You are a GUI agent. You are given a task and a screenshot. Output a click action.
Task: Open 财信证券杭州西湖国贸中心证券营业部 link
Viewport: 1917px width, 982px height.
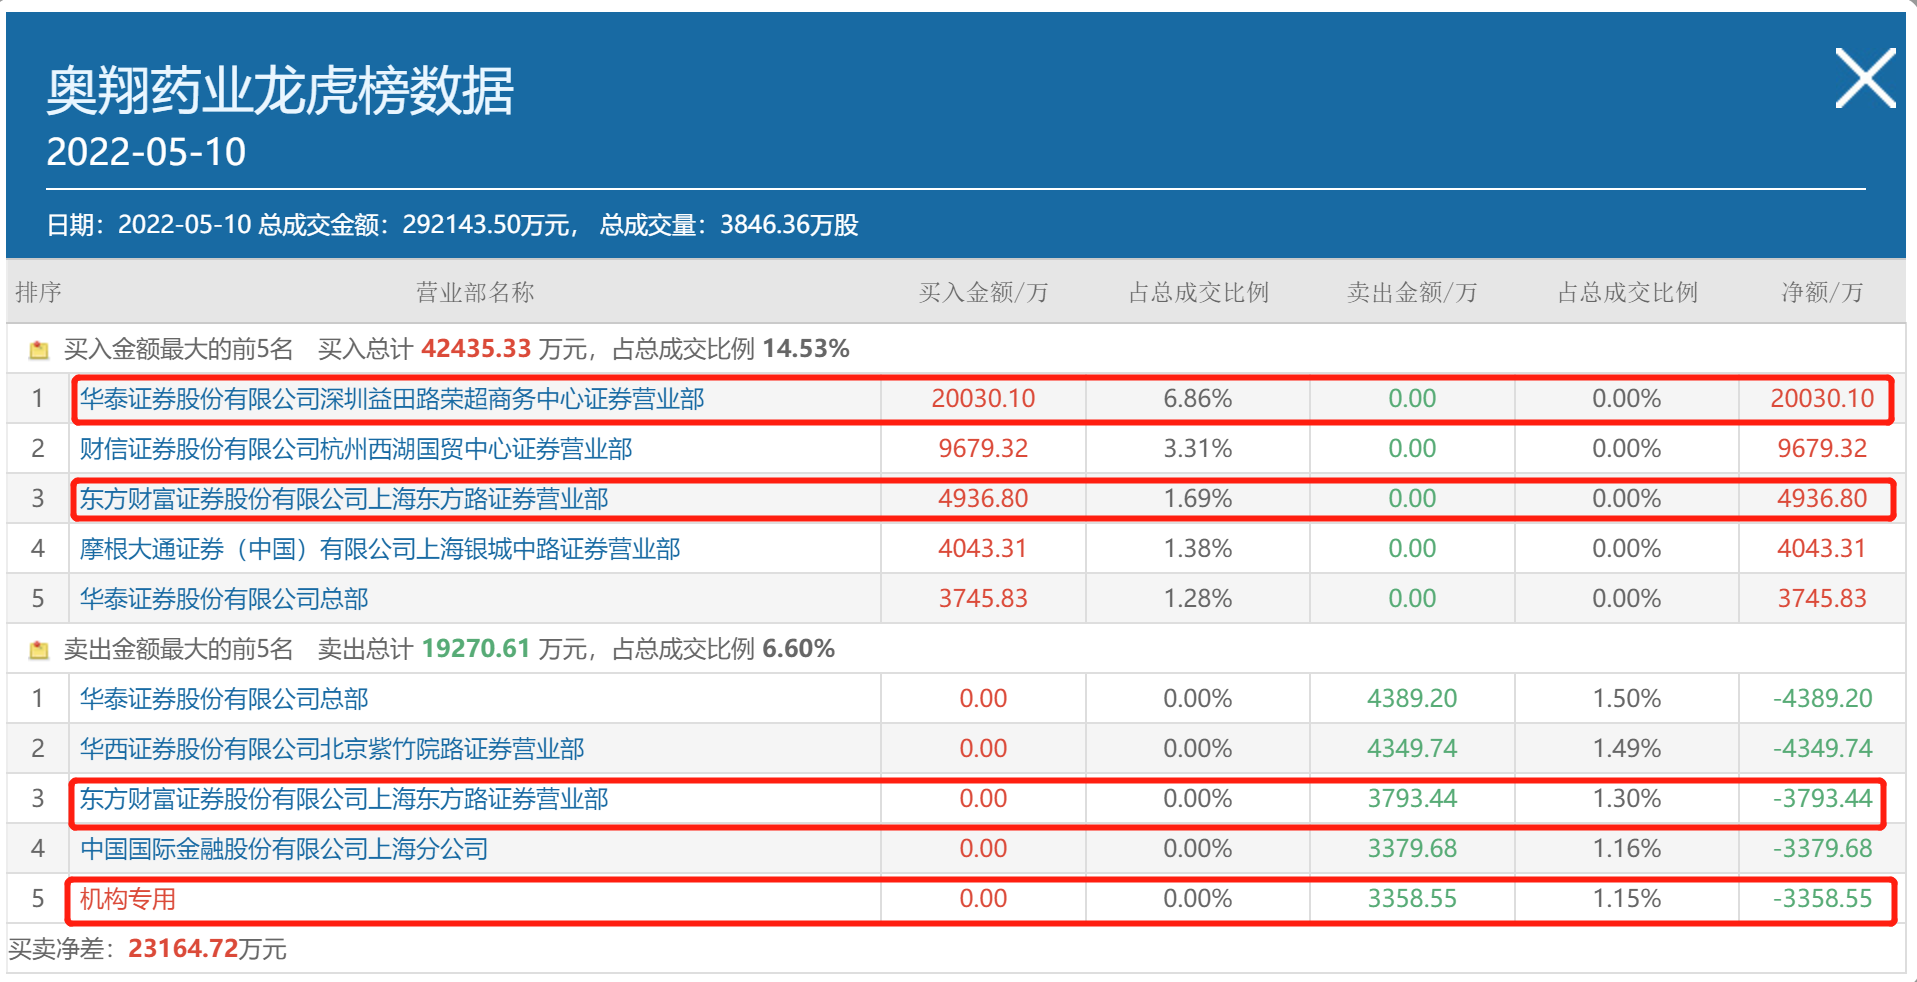pyautogui.click(x=356, y=449)
